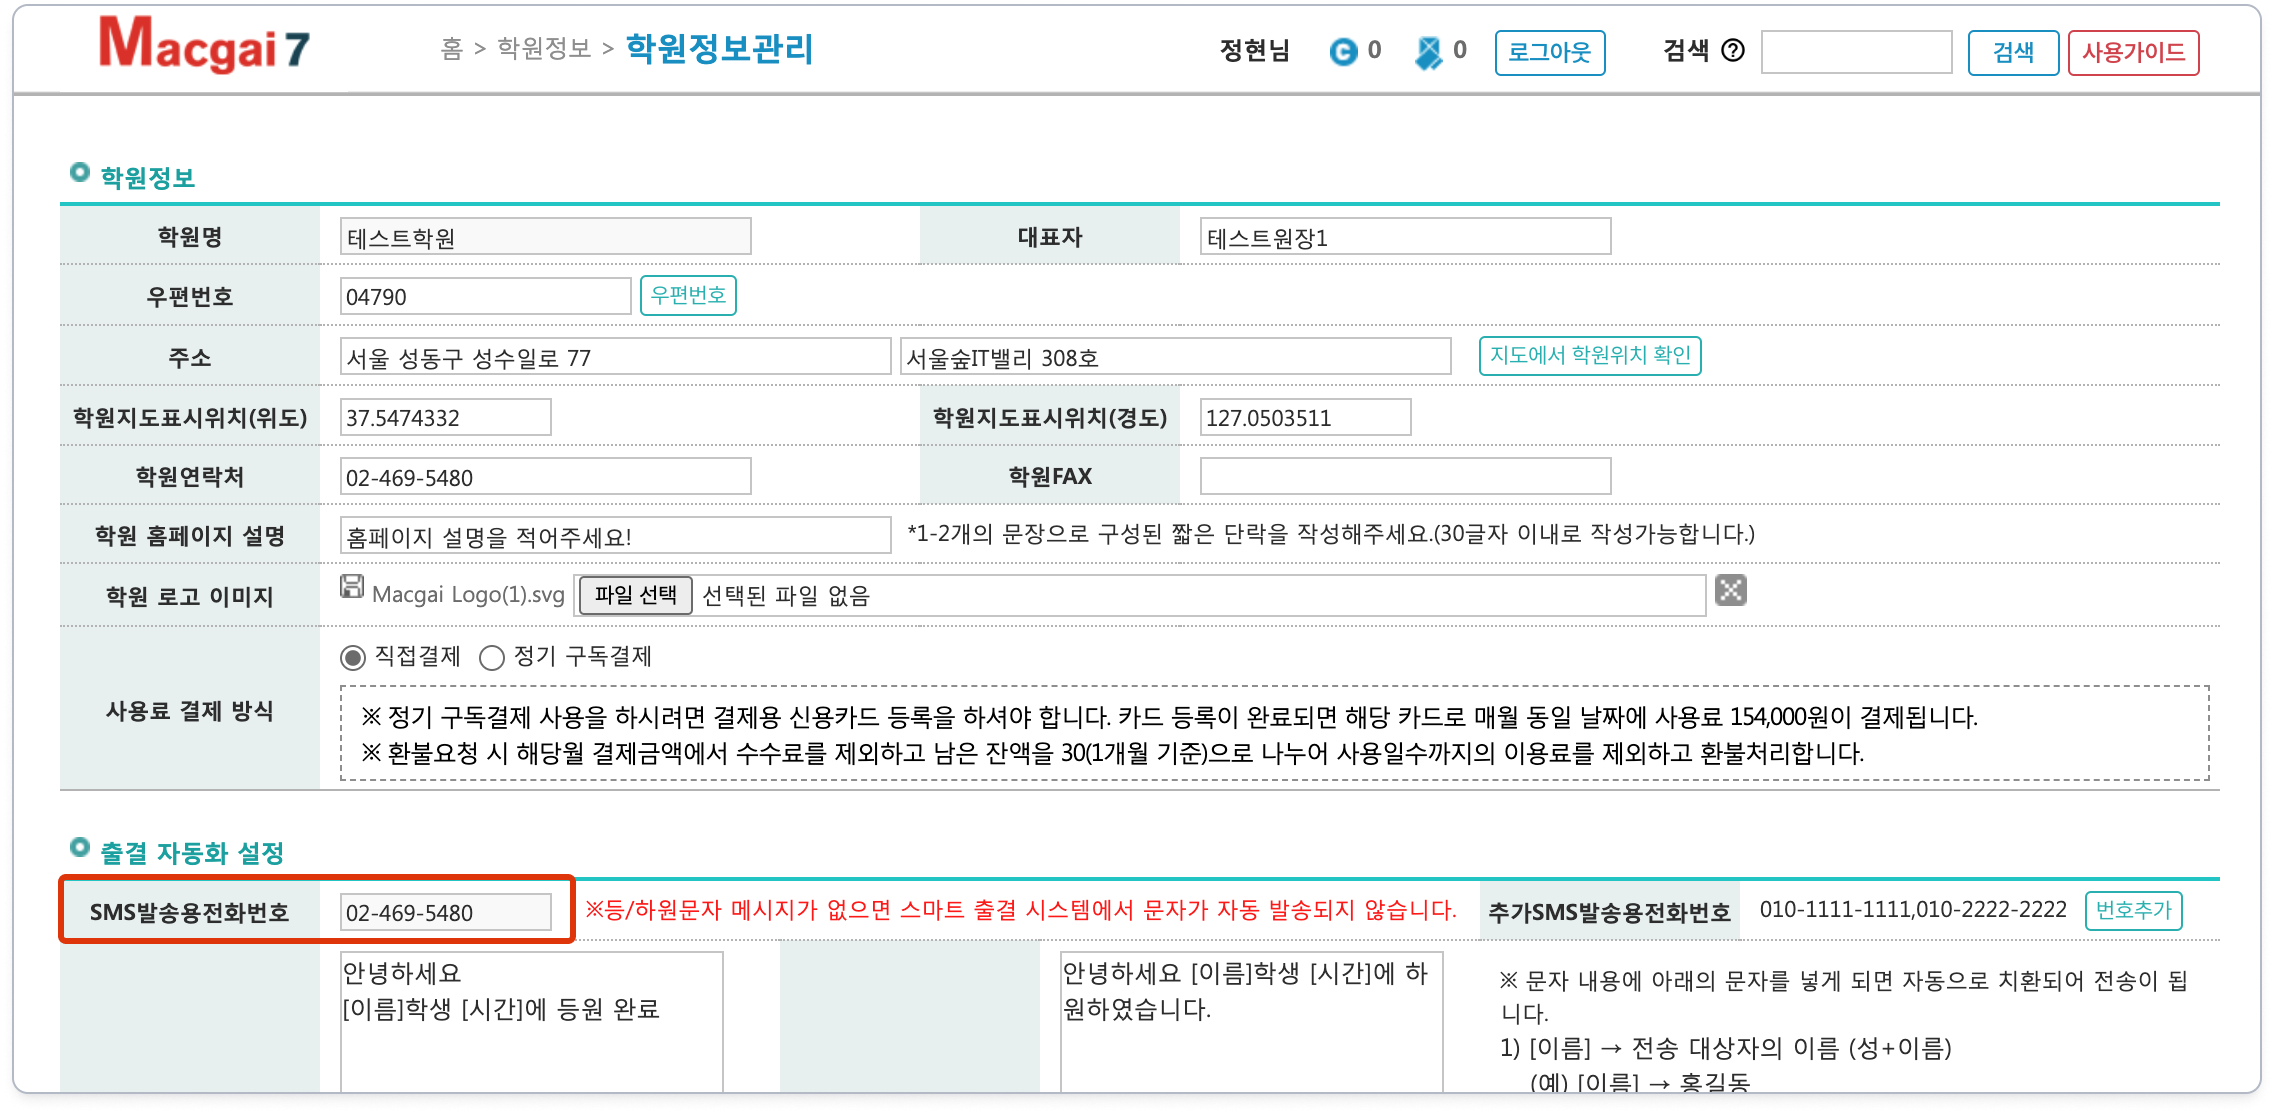
Task: Click the 파일 선택 file chooser button
Action: [x=635, y=596]
